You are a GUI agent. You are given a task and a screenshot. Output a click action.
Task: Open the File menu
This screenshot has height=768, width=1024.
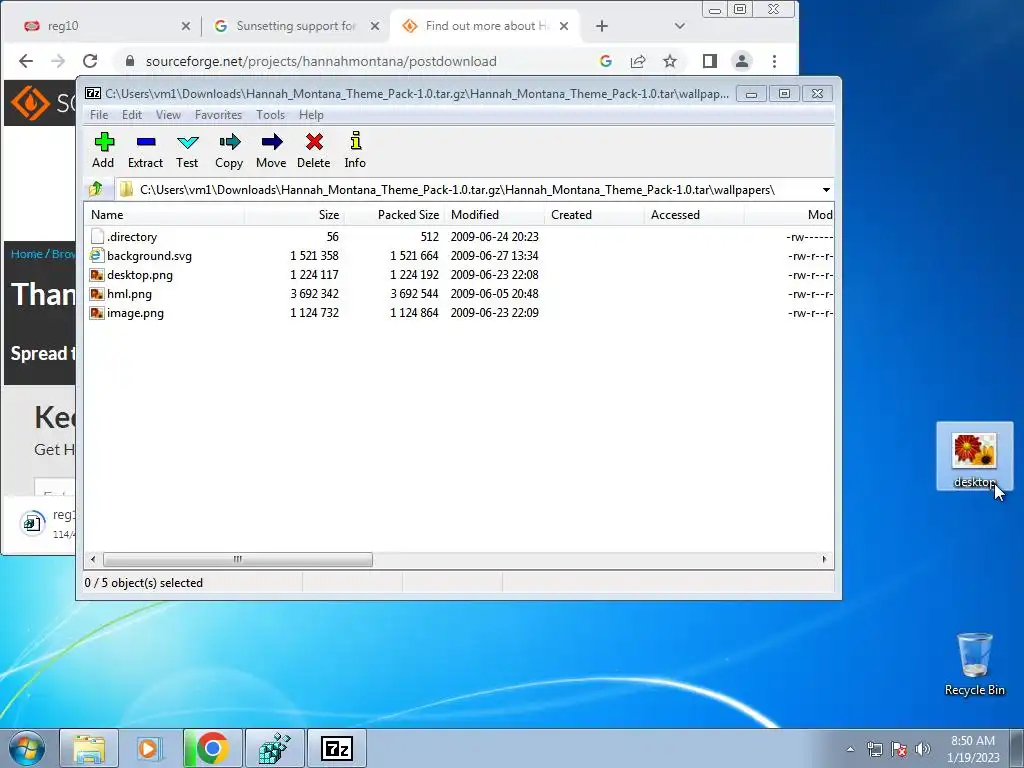(99, 115)
